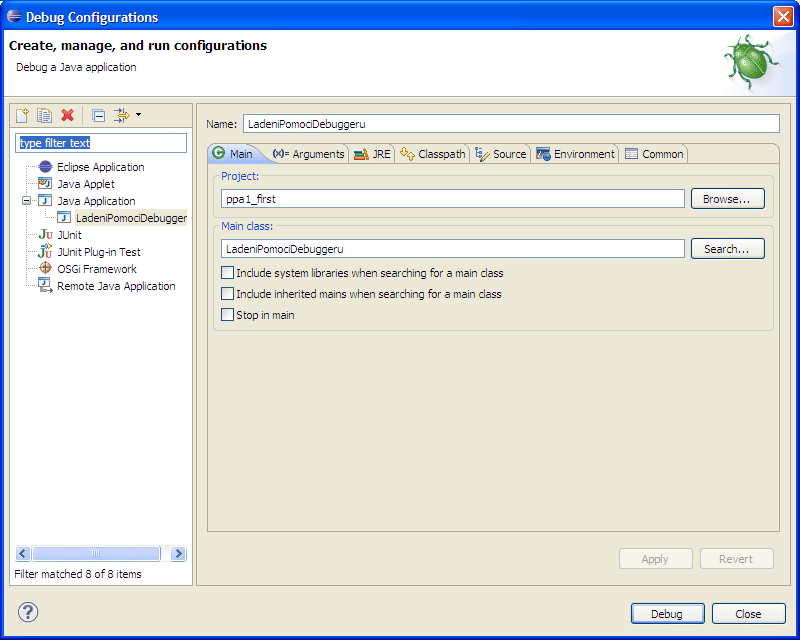Click the Java Applet icon in tree
The image size is (800, 640).
45,183
